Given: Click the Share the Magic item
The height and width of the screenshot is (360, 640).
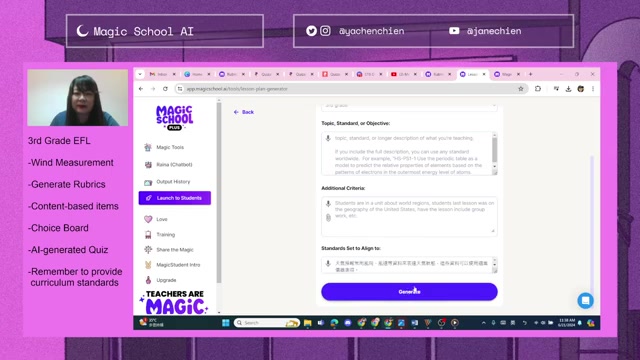Looking at the screenshot, I should [x=175, y=250].
